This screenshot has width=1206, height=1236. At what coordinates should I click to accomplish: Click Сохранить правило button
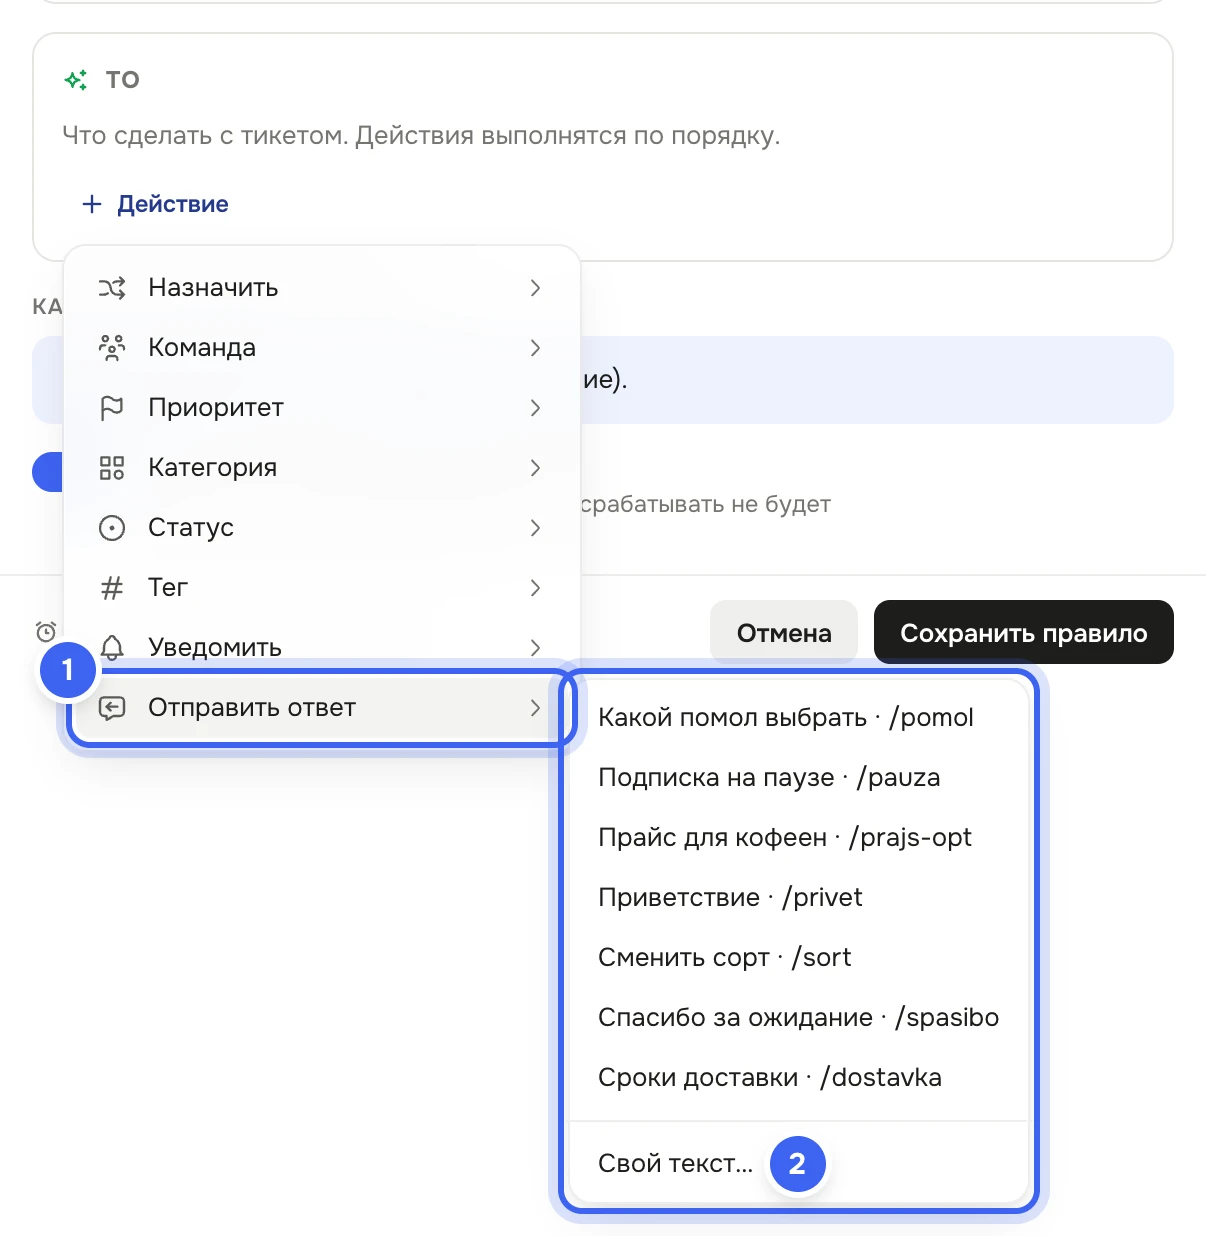click(x=1024, y=632)
